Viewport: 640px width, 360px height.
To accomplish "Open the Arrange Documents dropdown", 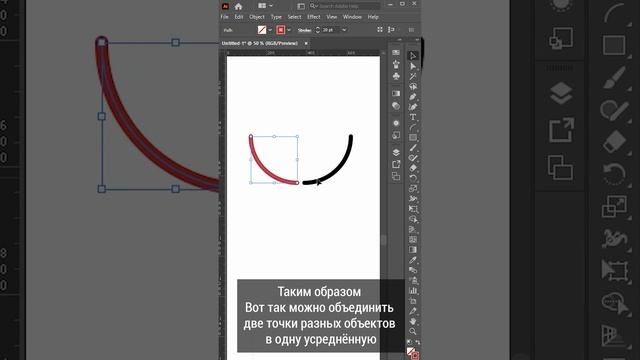I will coord(265,6).
